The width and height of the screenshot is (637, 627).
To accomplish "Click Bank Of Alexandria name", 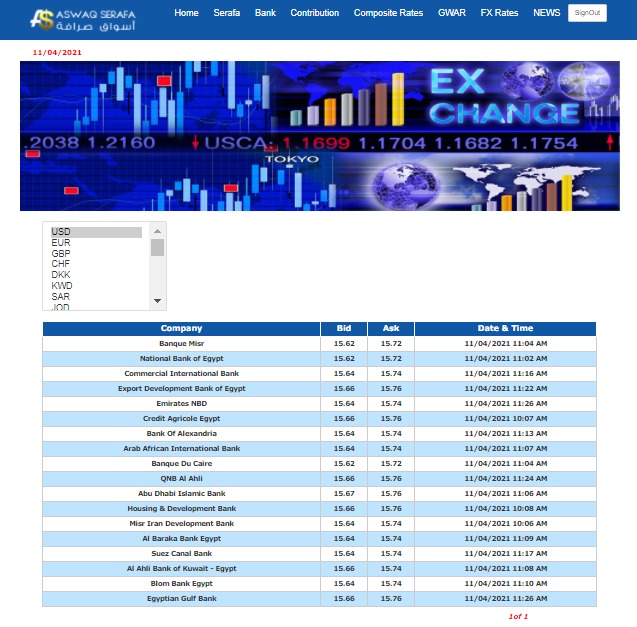I will click(x=182, y=434).
